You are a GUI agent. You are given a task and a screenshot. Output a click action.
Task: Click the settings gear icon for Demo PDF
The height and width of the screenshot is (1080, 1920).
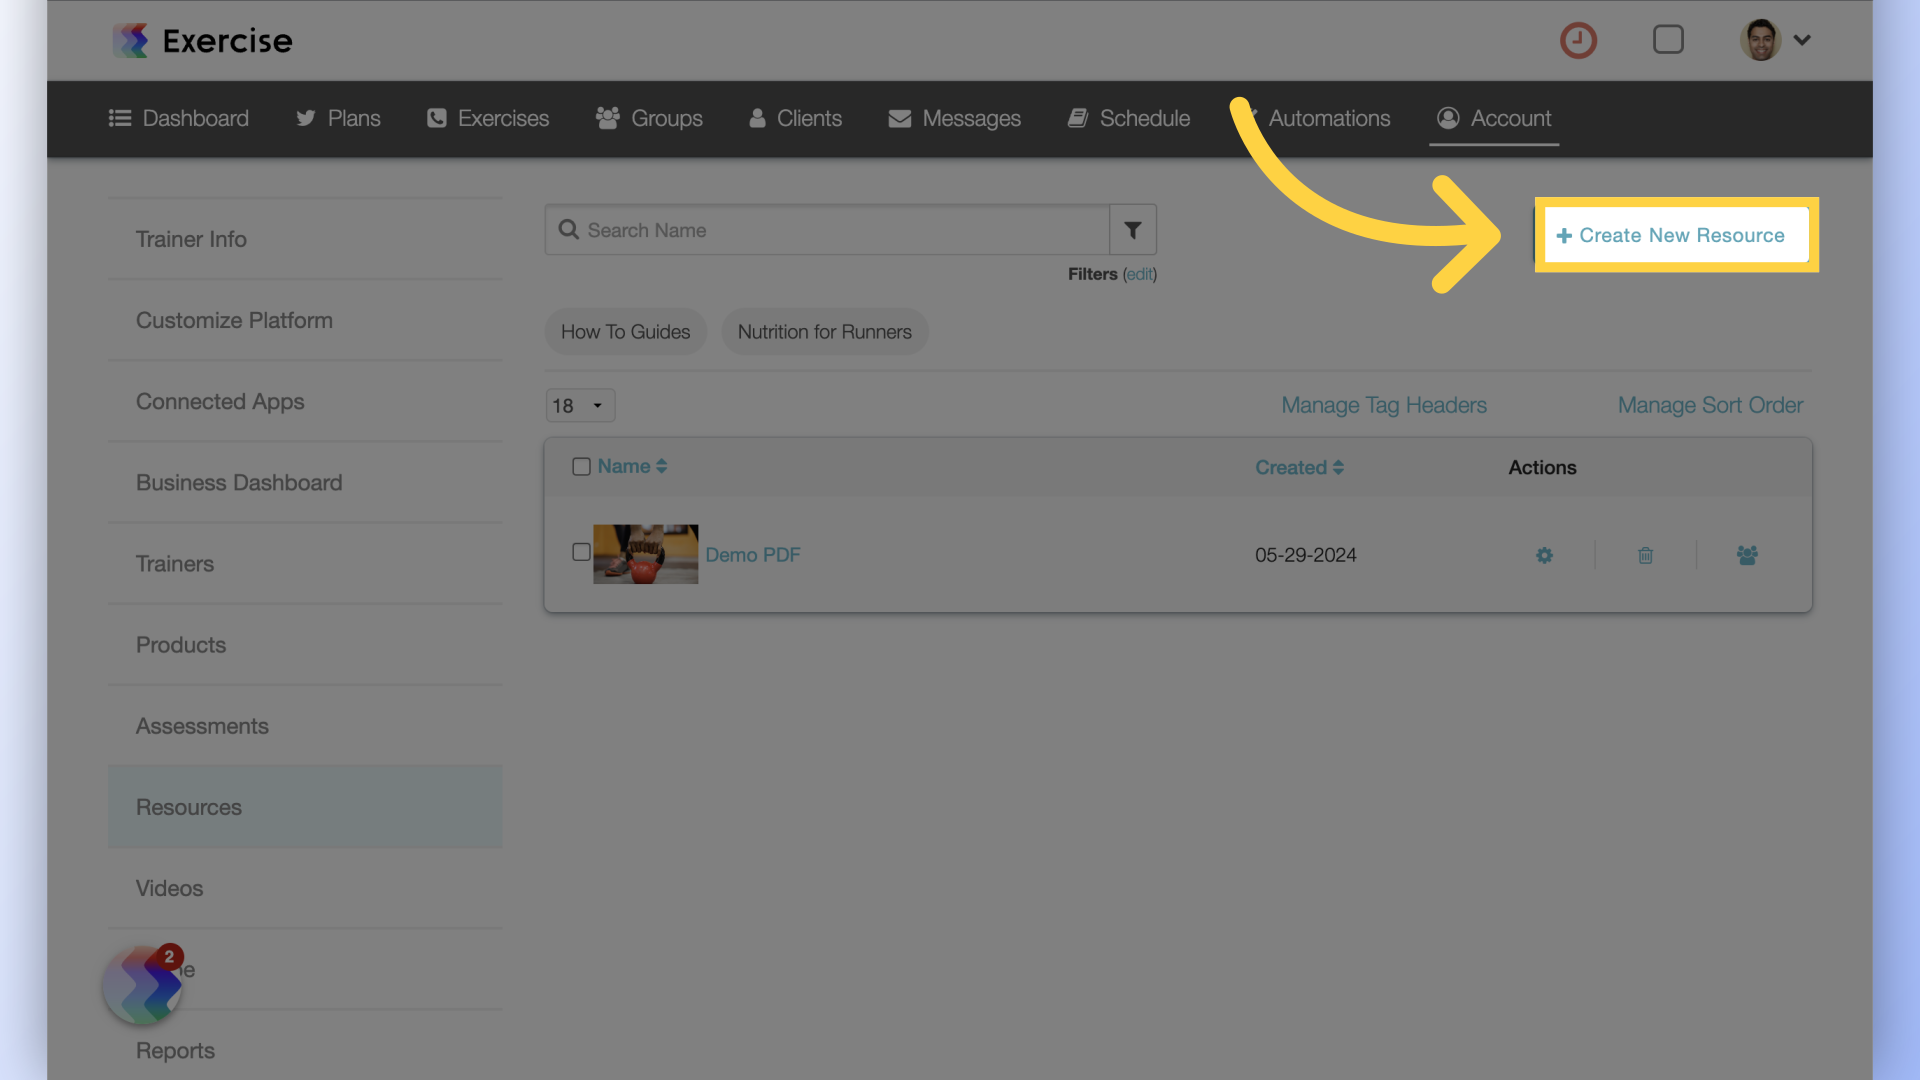click(1545, 554)
